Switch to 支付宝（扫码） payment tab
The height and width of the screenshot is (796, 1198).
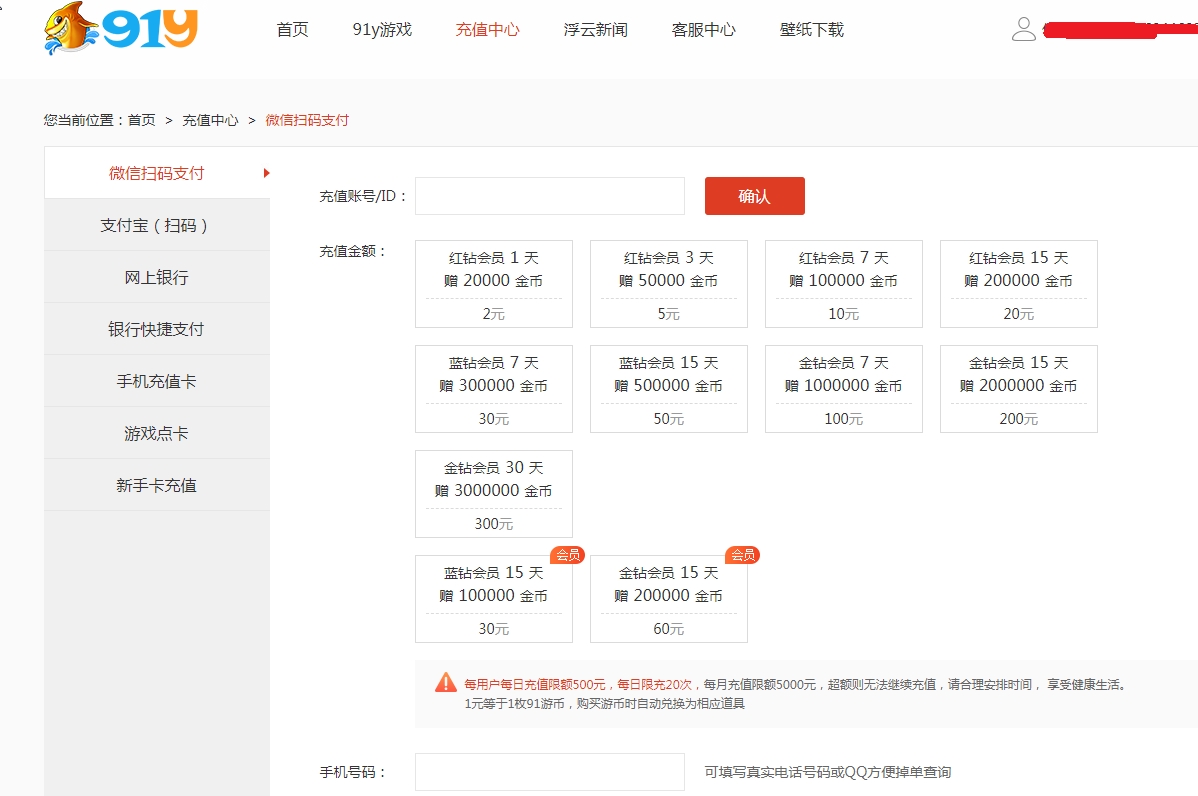pyautogui.click(x=156, y=225)
